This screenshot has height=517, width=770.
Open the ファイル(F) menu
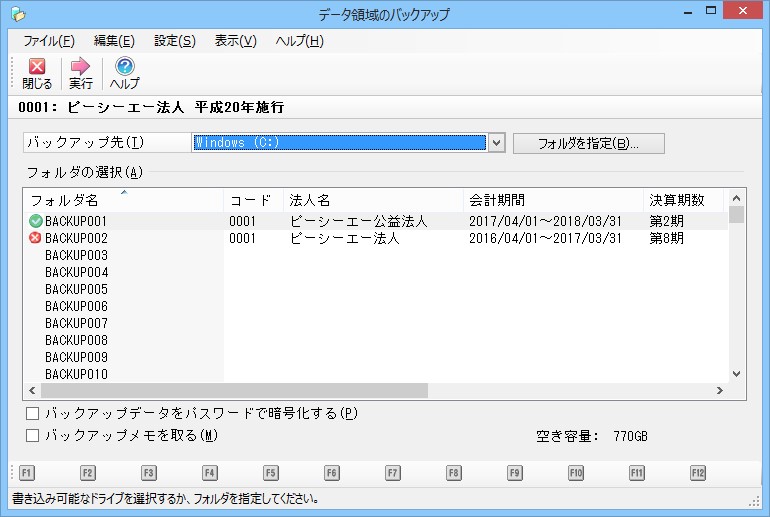pos(48,41)
